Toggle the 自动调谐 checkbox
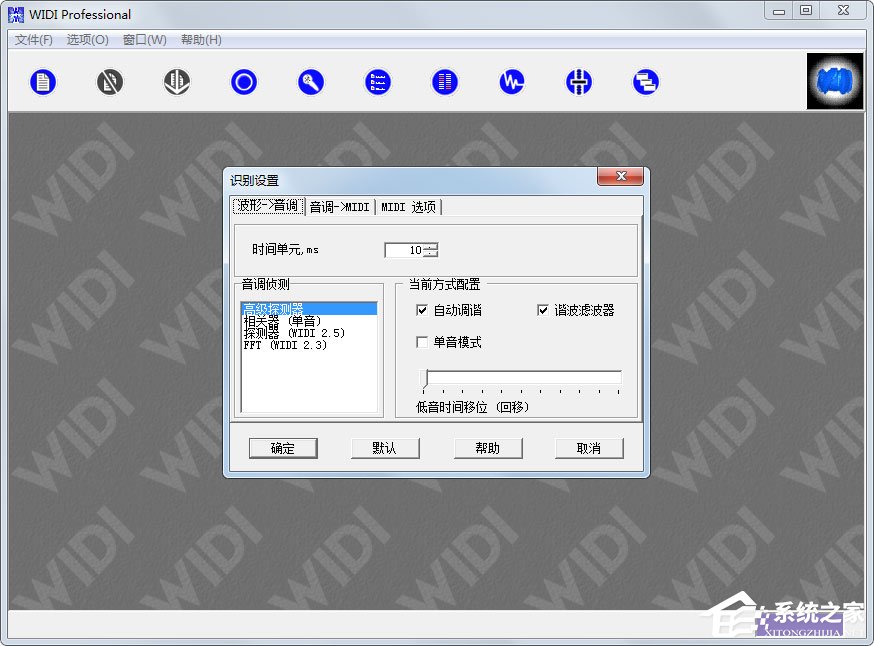 tap(422, 310)
